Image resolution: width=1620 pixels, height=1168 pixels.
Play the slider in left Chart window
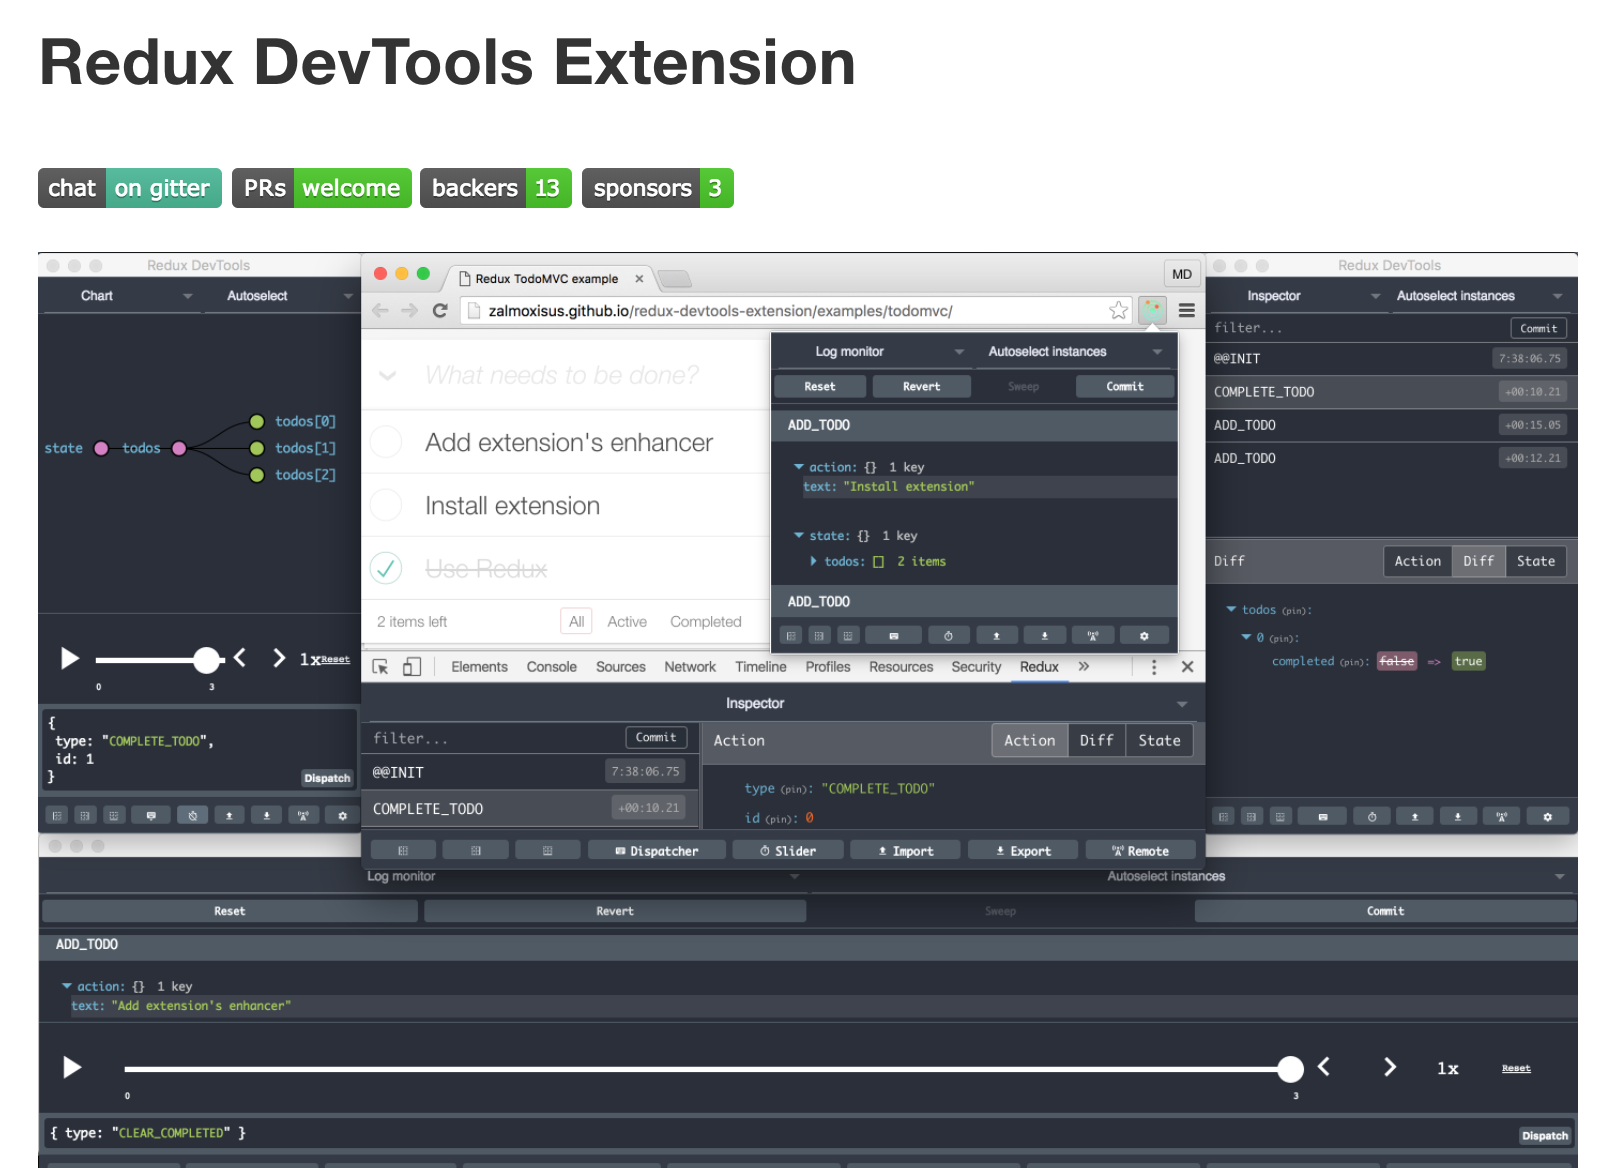(x=69, y=658)
